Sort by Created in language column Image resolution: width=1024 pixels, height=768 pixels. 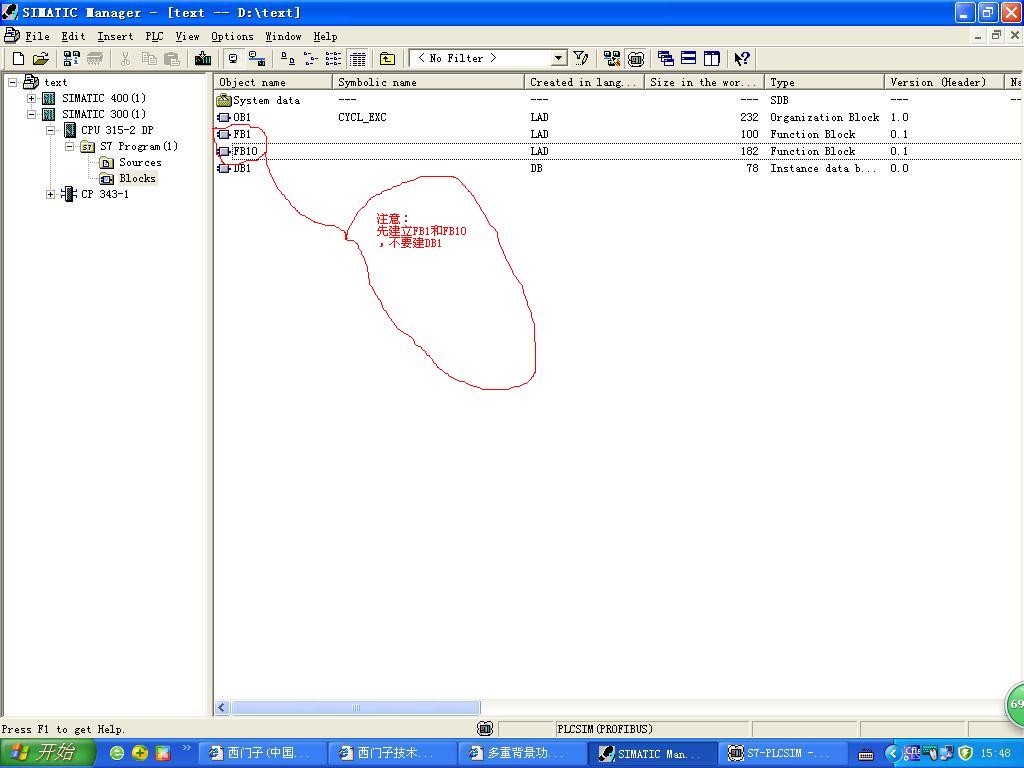tap(584, 82)
